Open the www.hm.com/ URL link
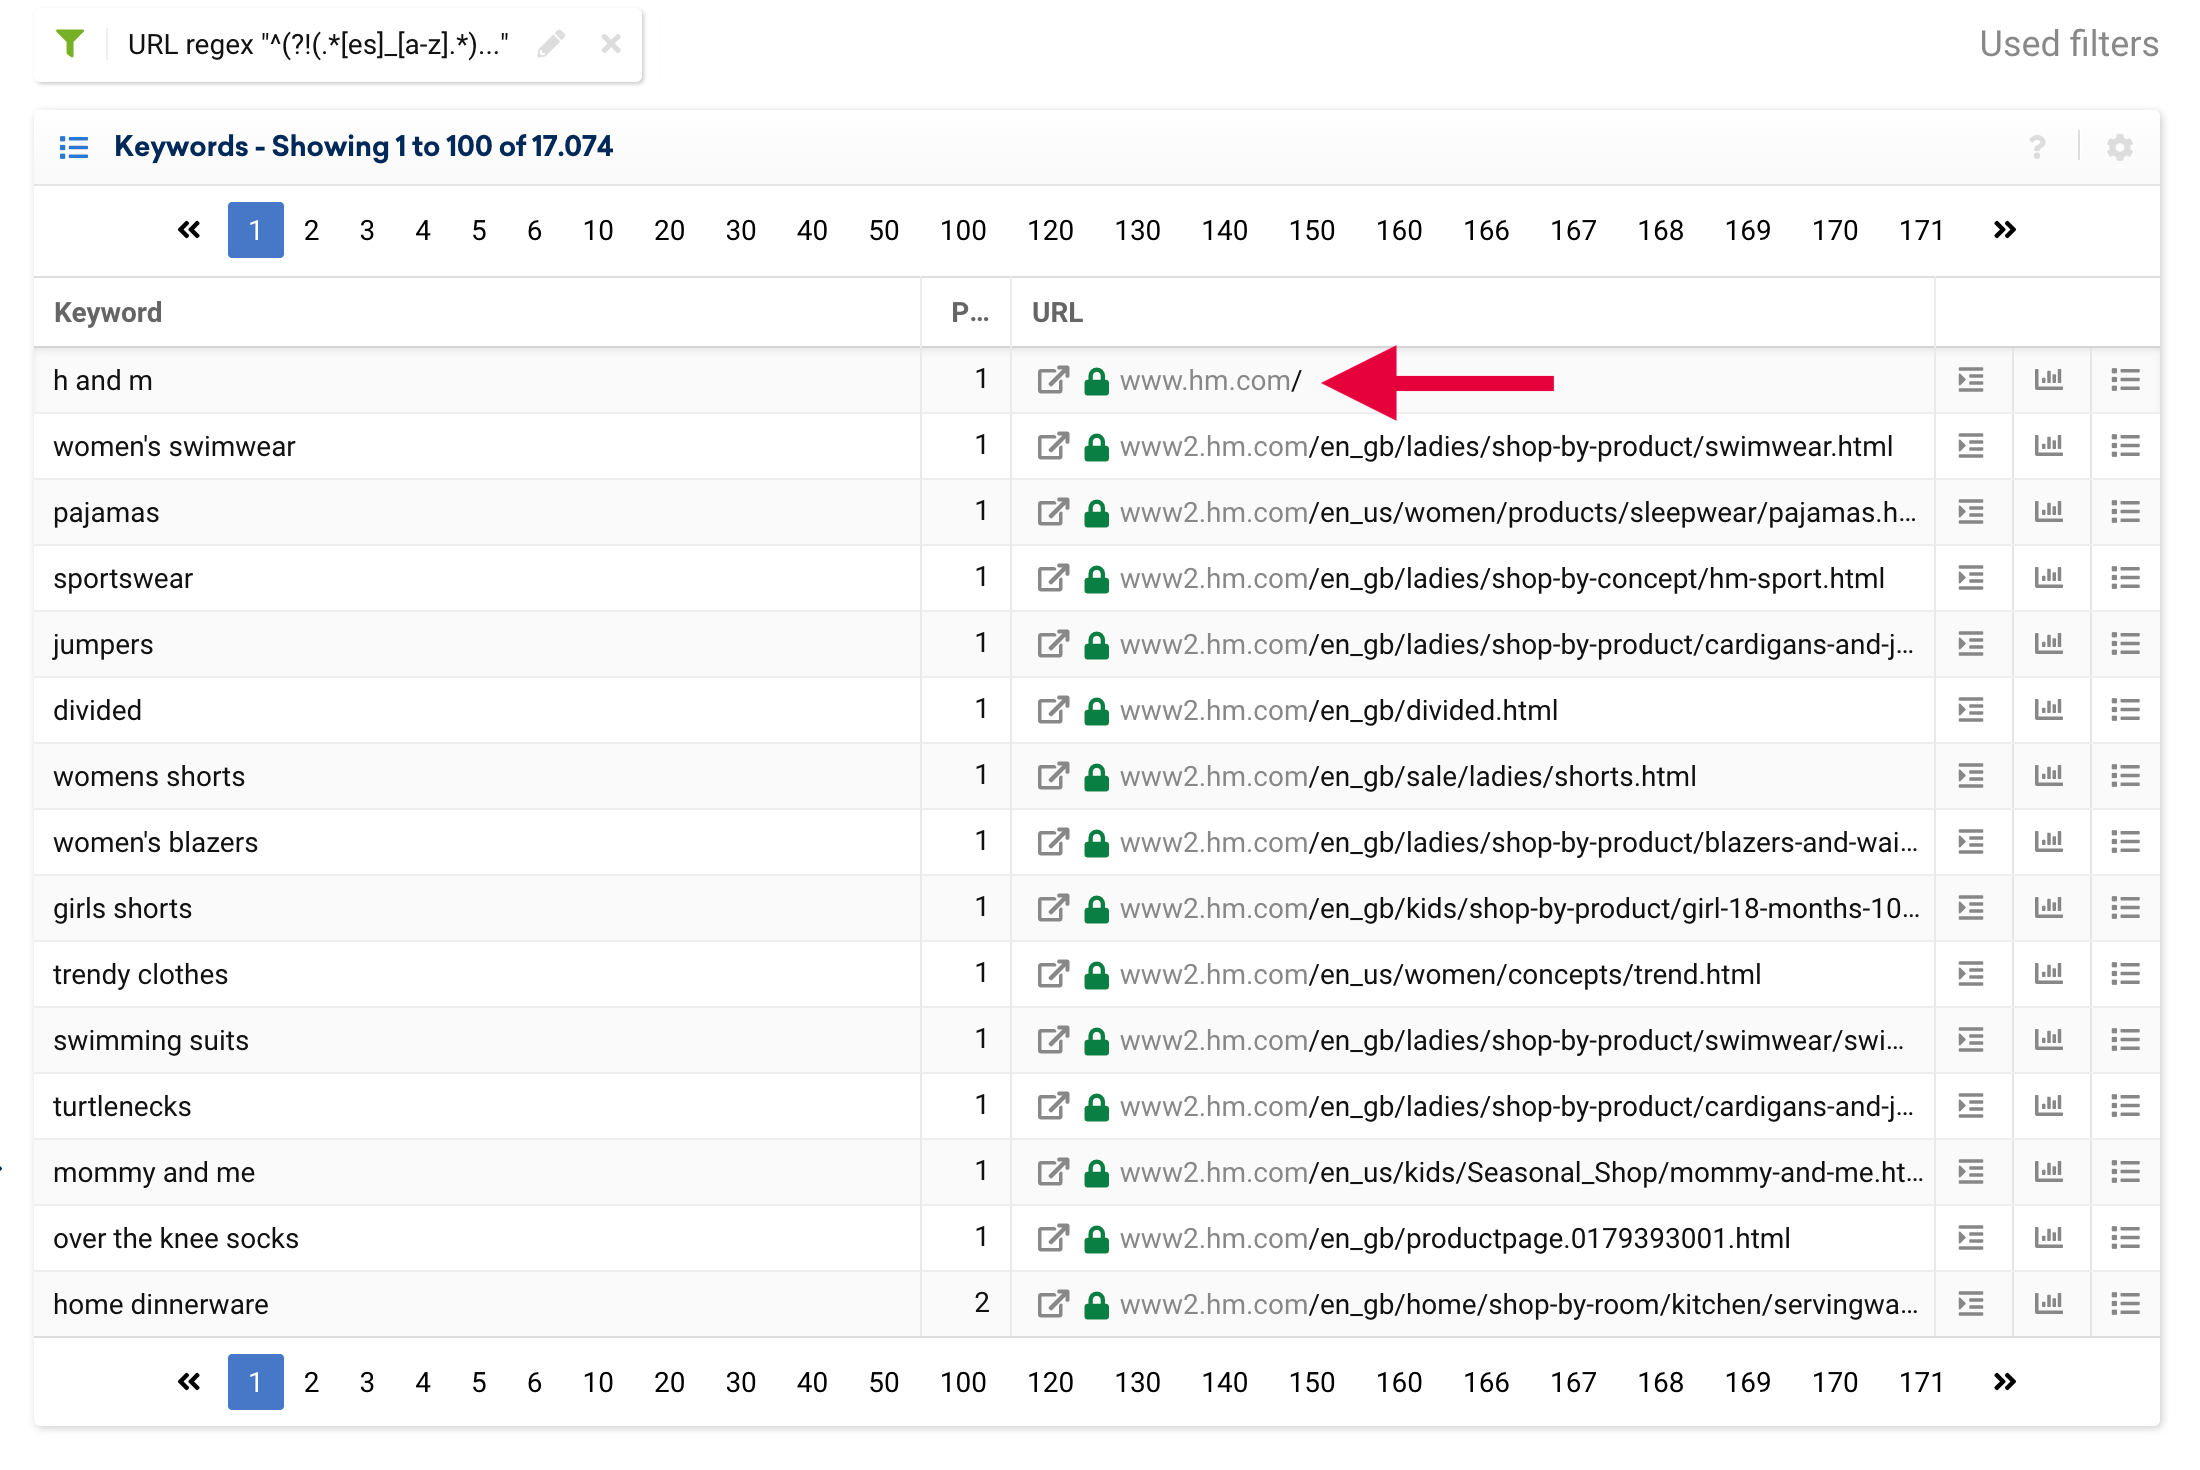 click(x=1210, y=380)
